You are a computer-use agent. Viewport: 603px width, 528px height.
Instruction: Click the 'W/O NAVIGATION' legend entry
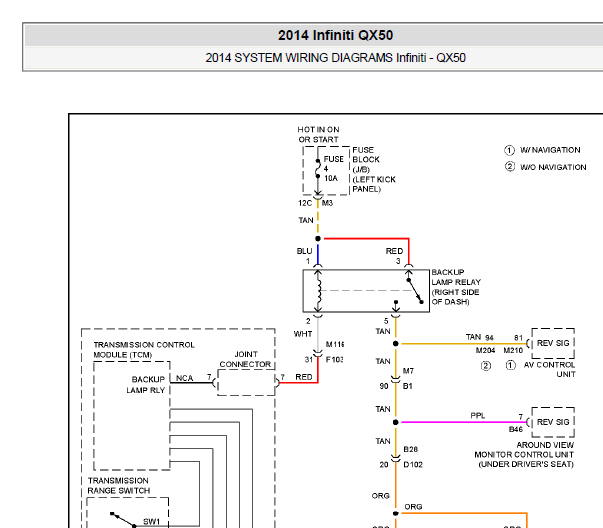pyautogui.click(x=553, y=167)
